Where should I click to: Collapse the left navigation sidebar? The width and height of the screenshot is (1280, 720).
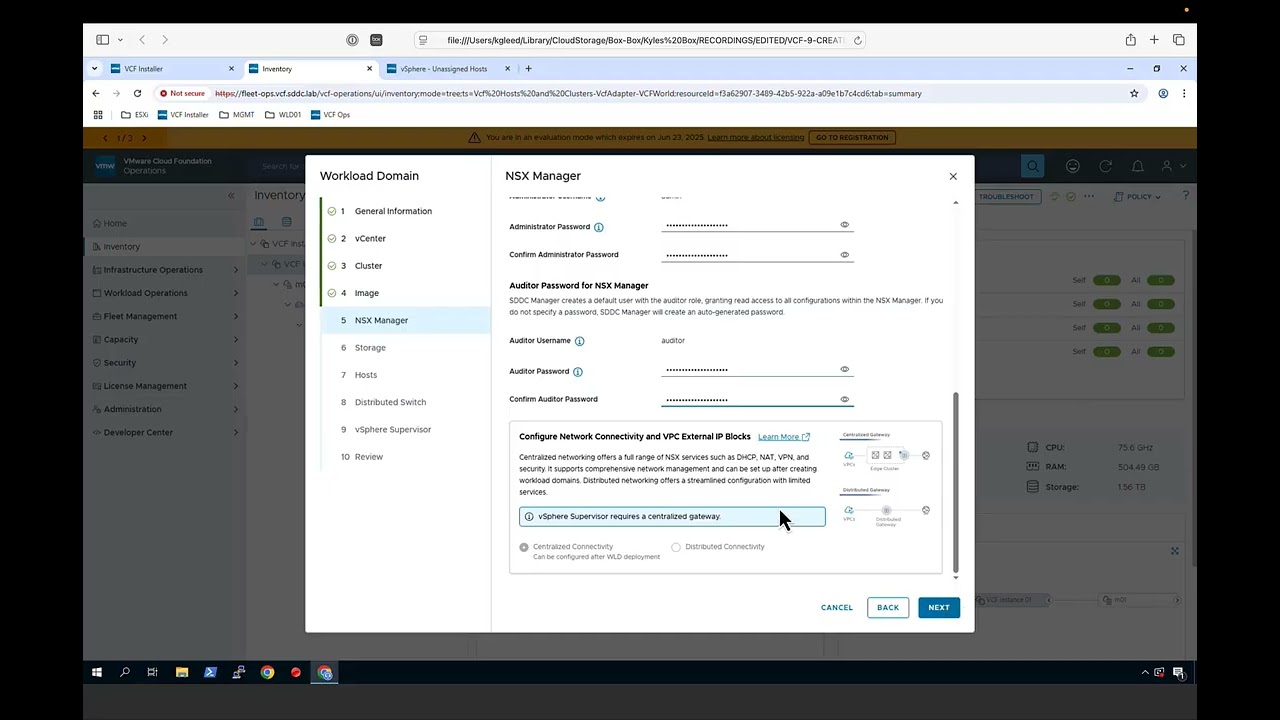coord(231,196)
